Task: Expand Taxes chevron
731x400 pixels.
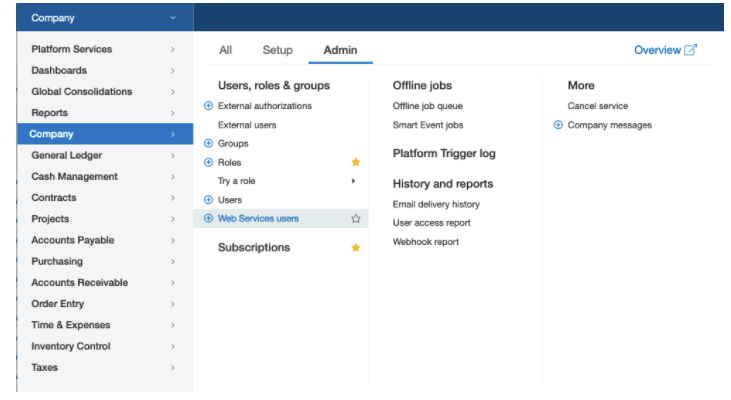Action: 172,367
